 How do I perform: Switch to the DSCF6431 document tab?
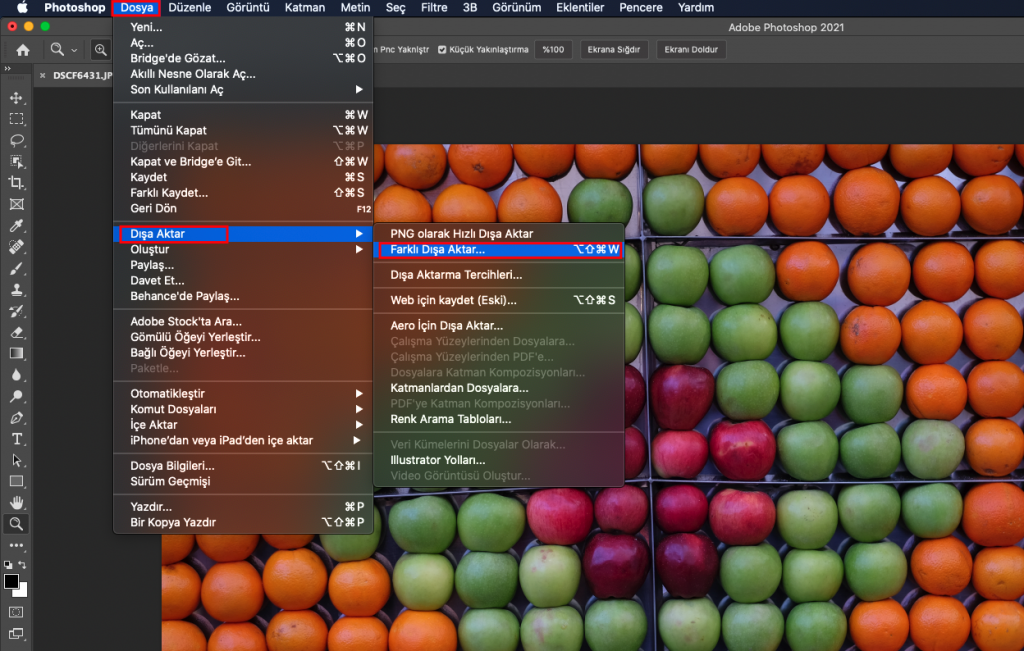coord(82,75)
